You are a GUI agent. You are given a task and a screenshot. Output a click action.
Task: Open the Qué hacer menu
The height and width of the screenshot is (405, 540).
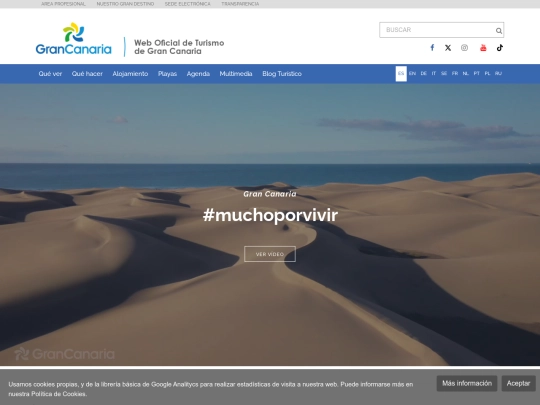pos(87,74)
